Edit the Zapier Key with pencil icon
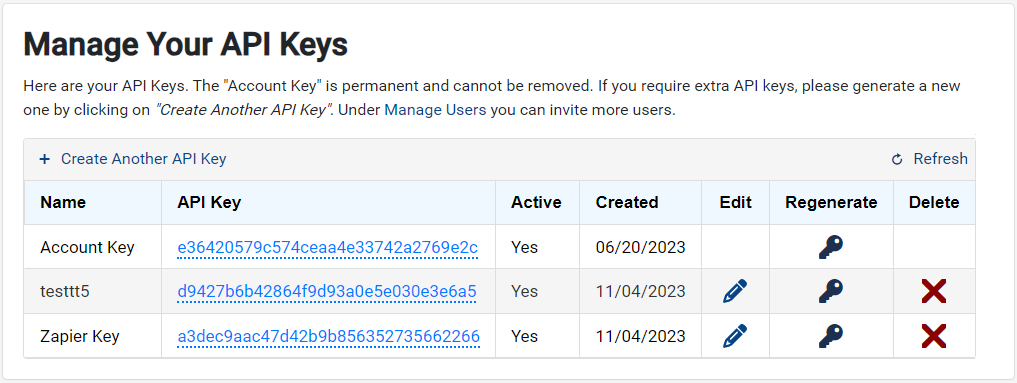The height and width of the screenshot is (383, 1017). 735,336
